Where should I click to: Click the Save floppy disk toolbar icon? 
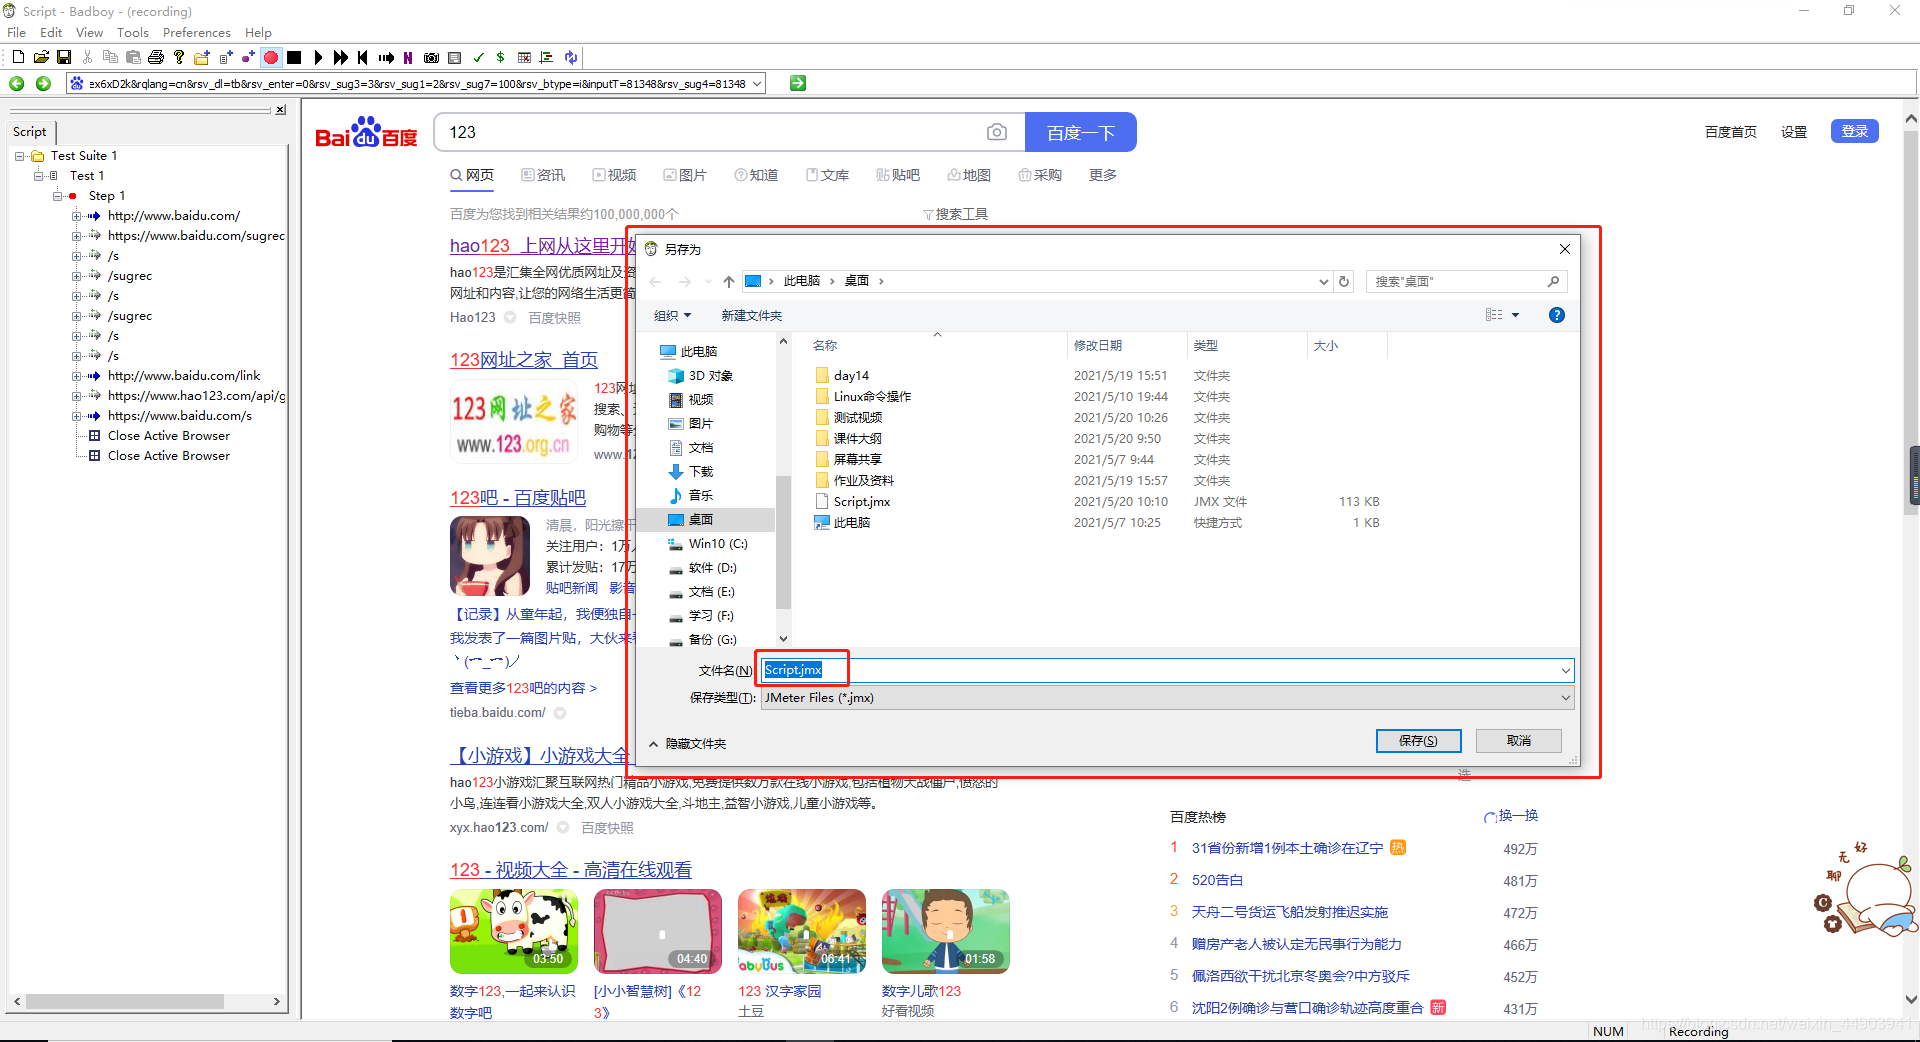64,57
